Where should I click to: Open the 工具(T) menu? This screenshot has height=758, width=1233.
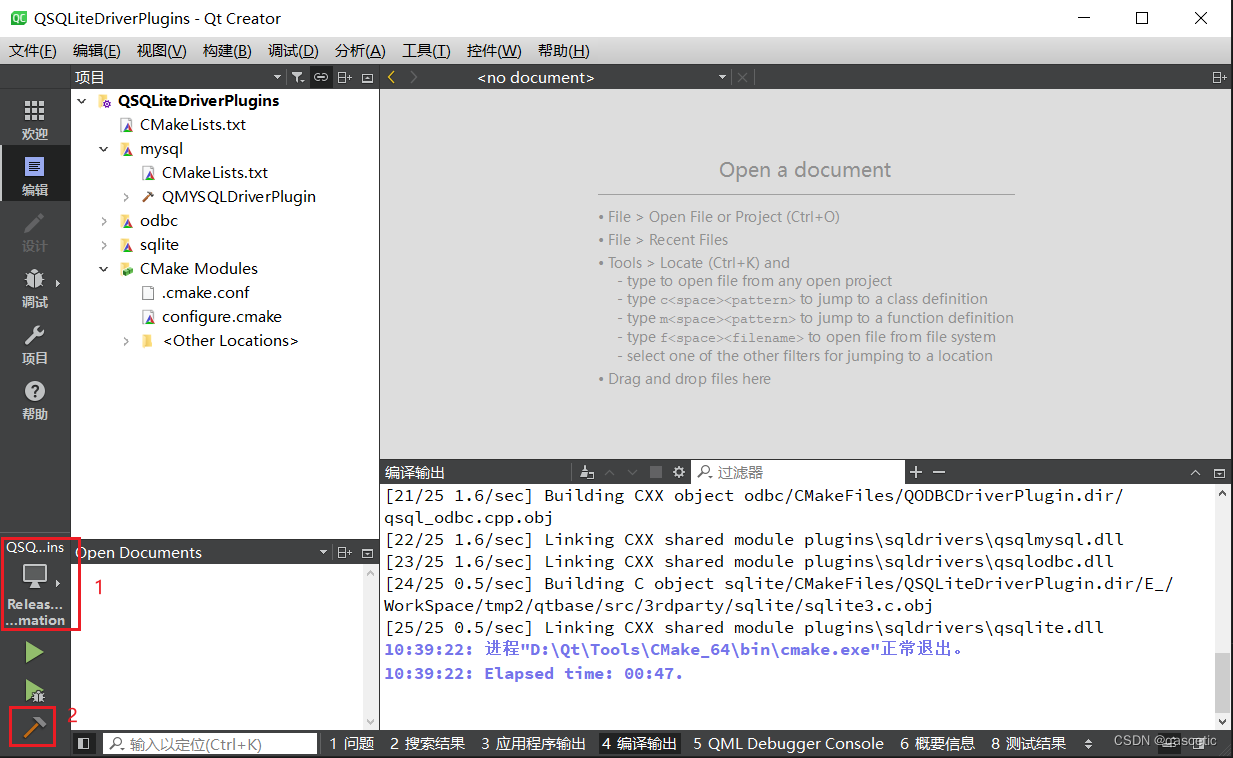coord(426,50)
